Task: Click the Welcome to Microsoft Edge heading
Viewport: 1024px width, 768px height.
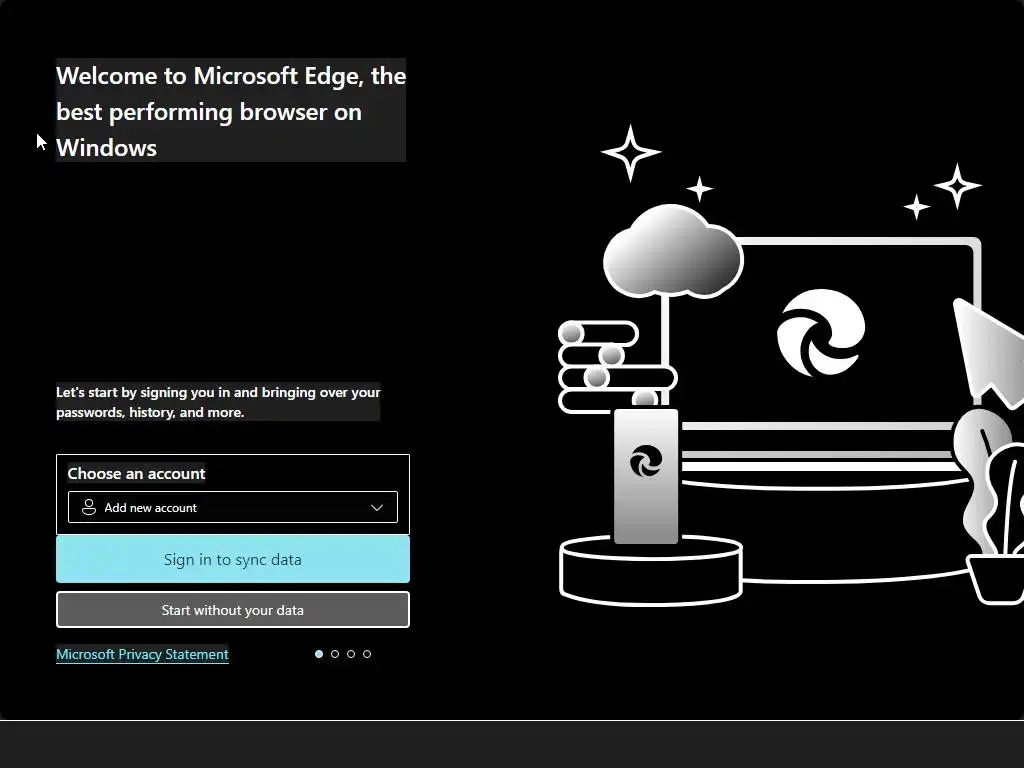Action: (x=231, y=111)
